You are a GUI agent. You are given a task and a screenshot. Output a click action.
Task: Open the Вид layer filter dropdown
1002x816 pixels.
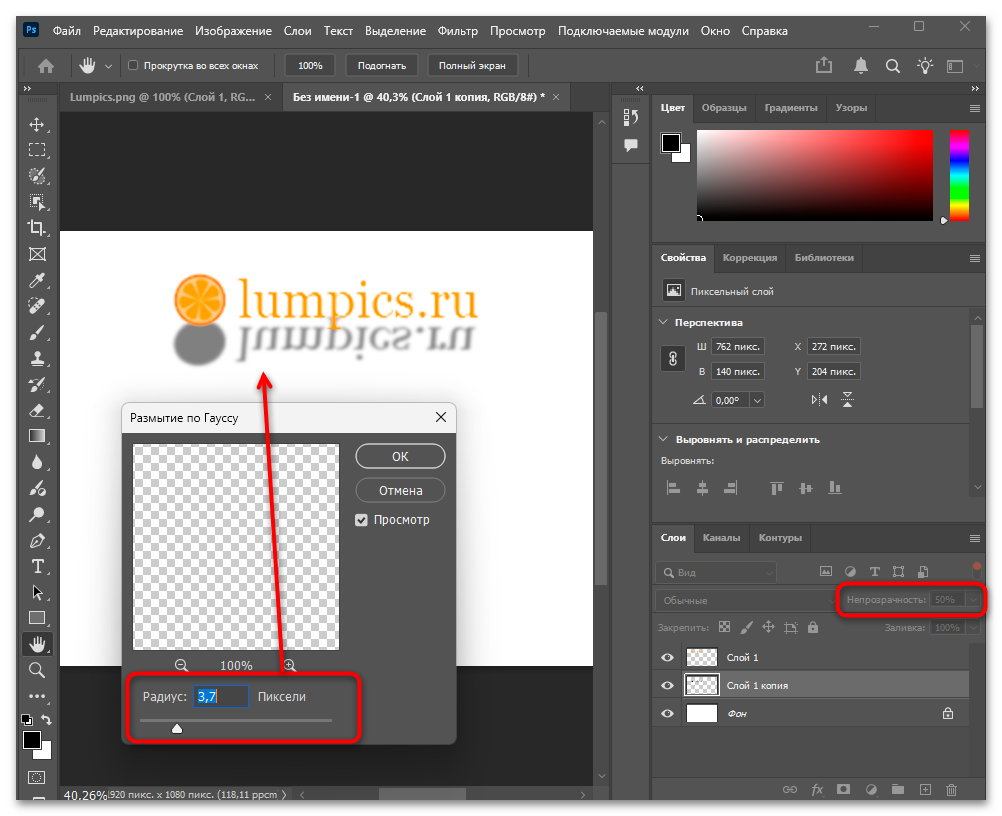[x=716, y=573]
